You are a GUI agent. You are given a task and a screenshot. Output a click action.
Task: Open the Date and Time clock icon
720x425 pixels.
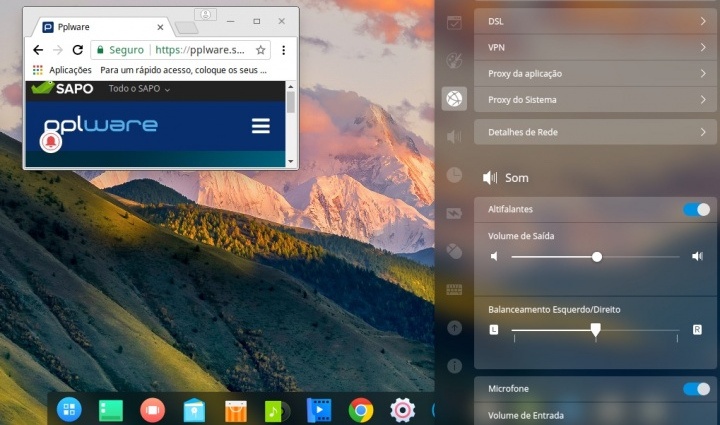(x=454, y=175)
